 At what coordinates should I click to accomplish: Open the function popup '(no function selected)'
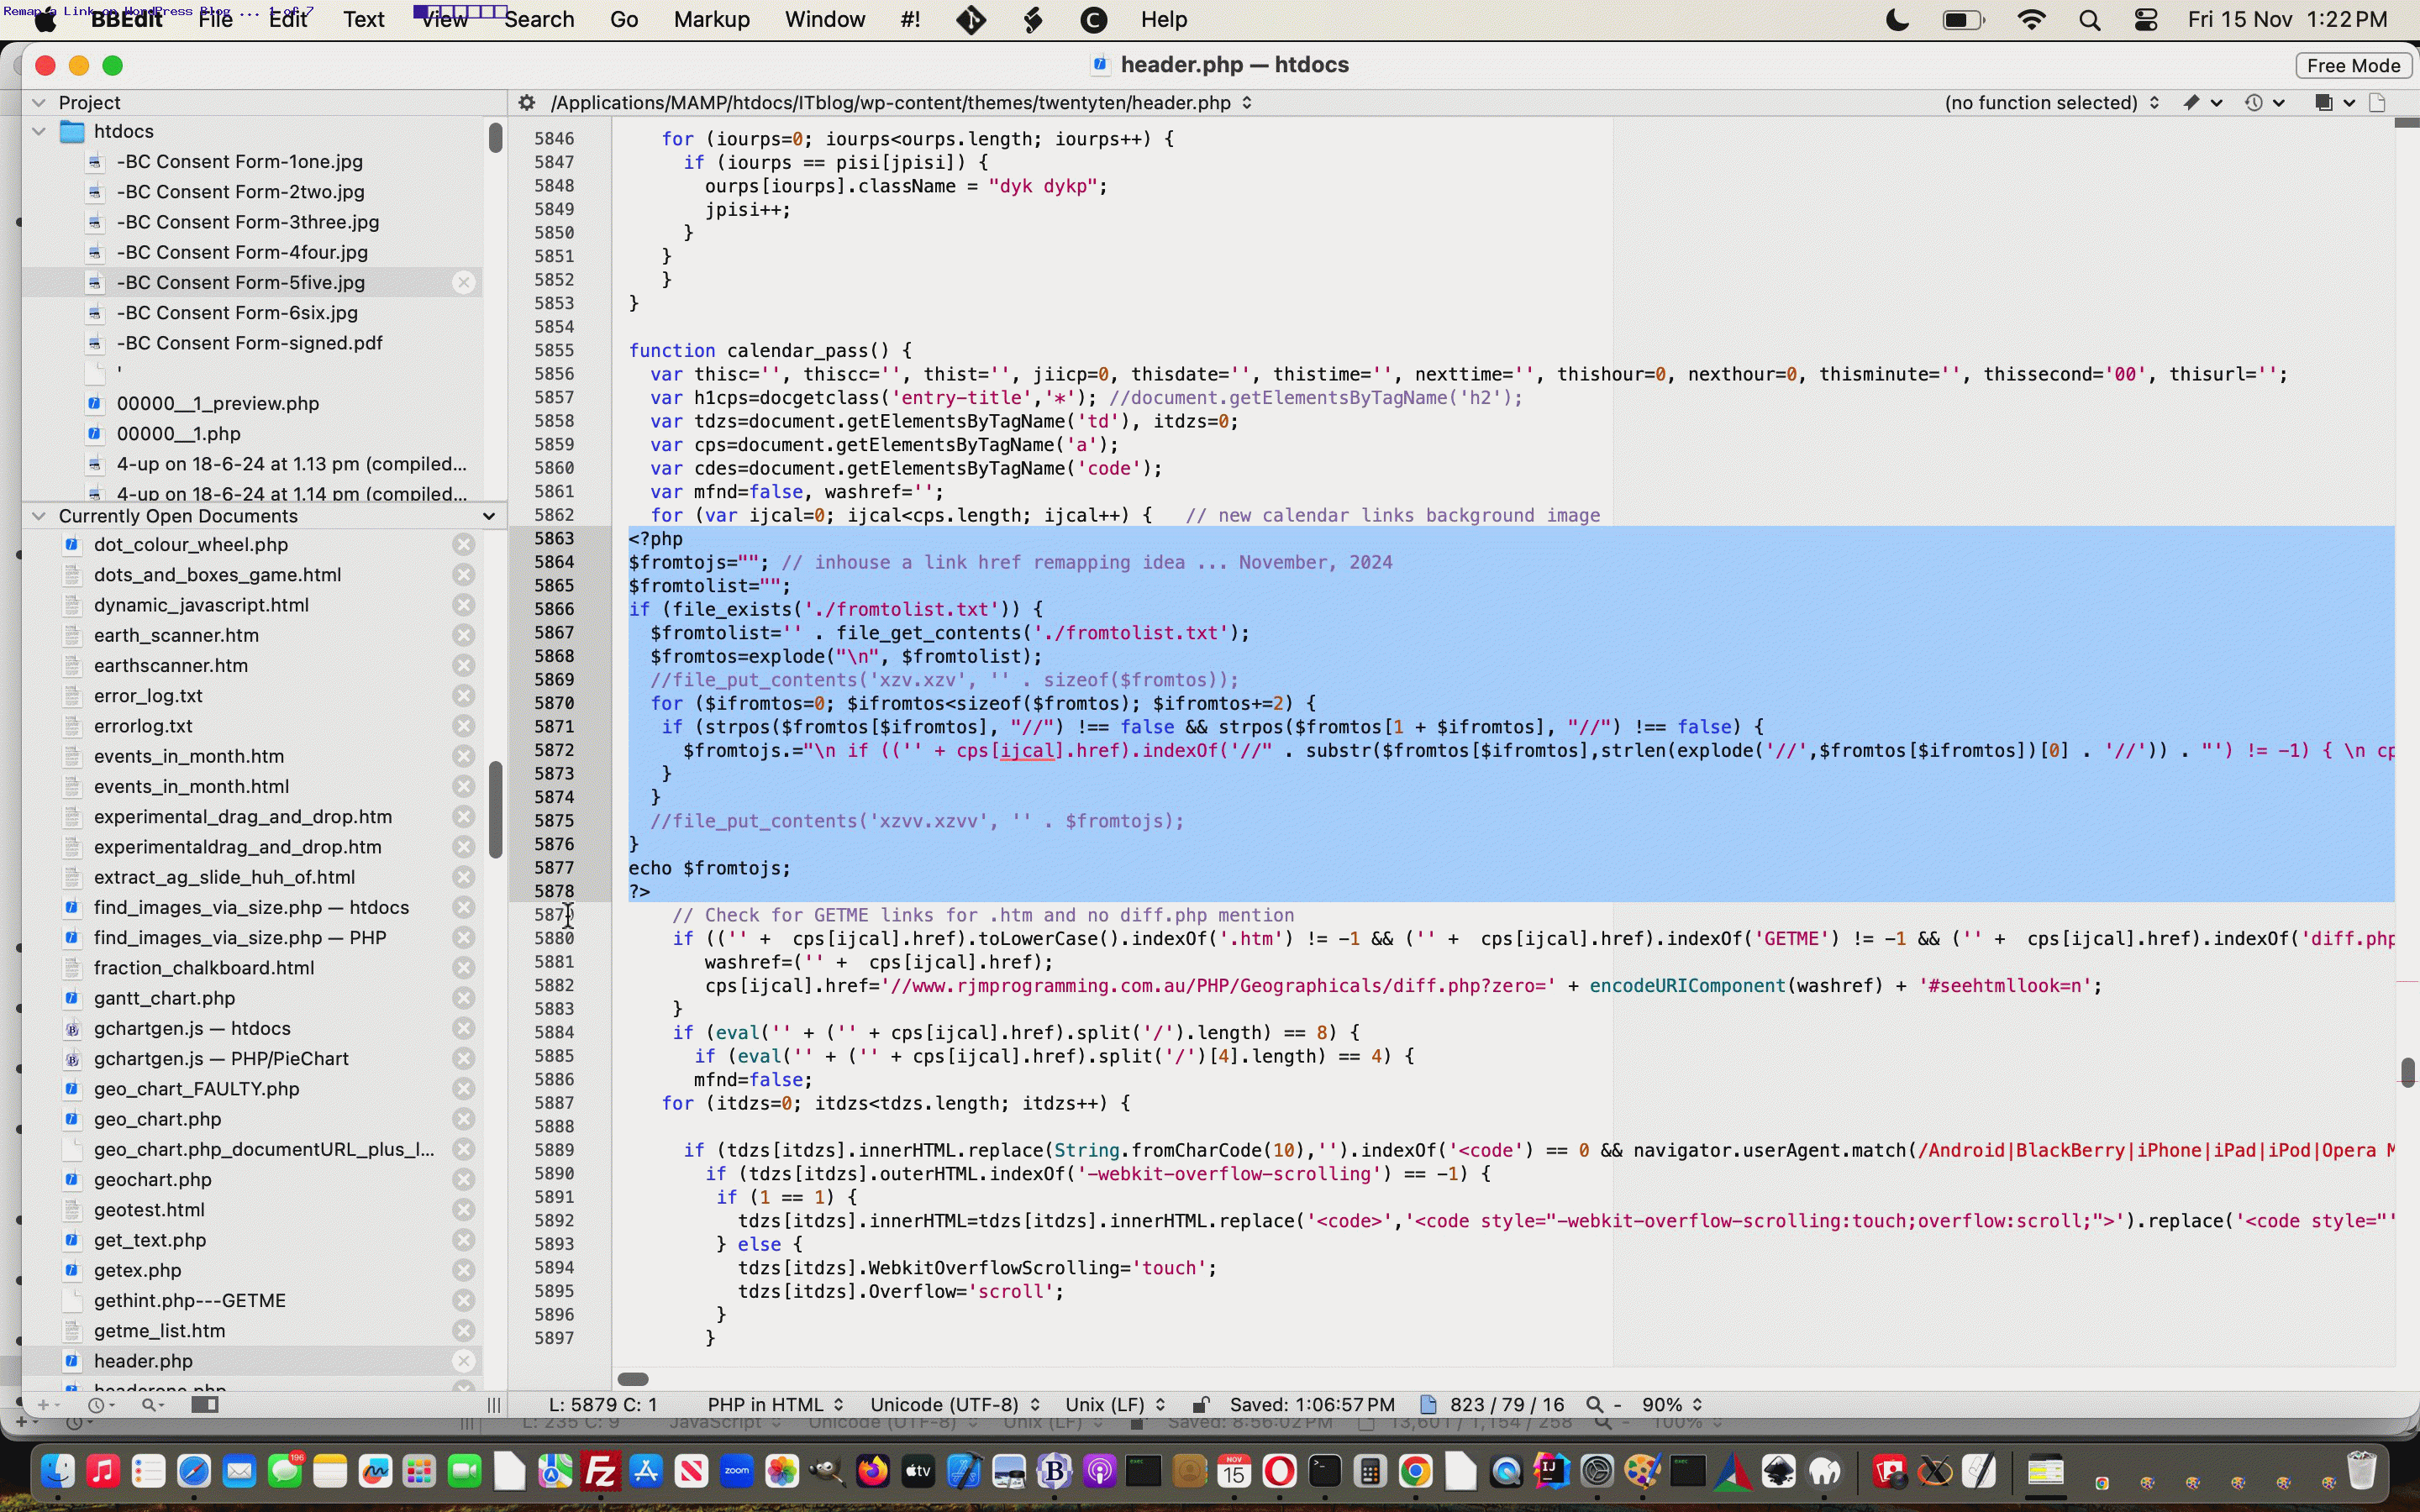pyautogui.click(x=2051, y=103)
